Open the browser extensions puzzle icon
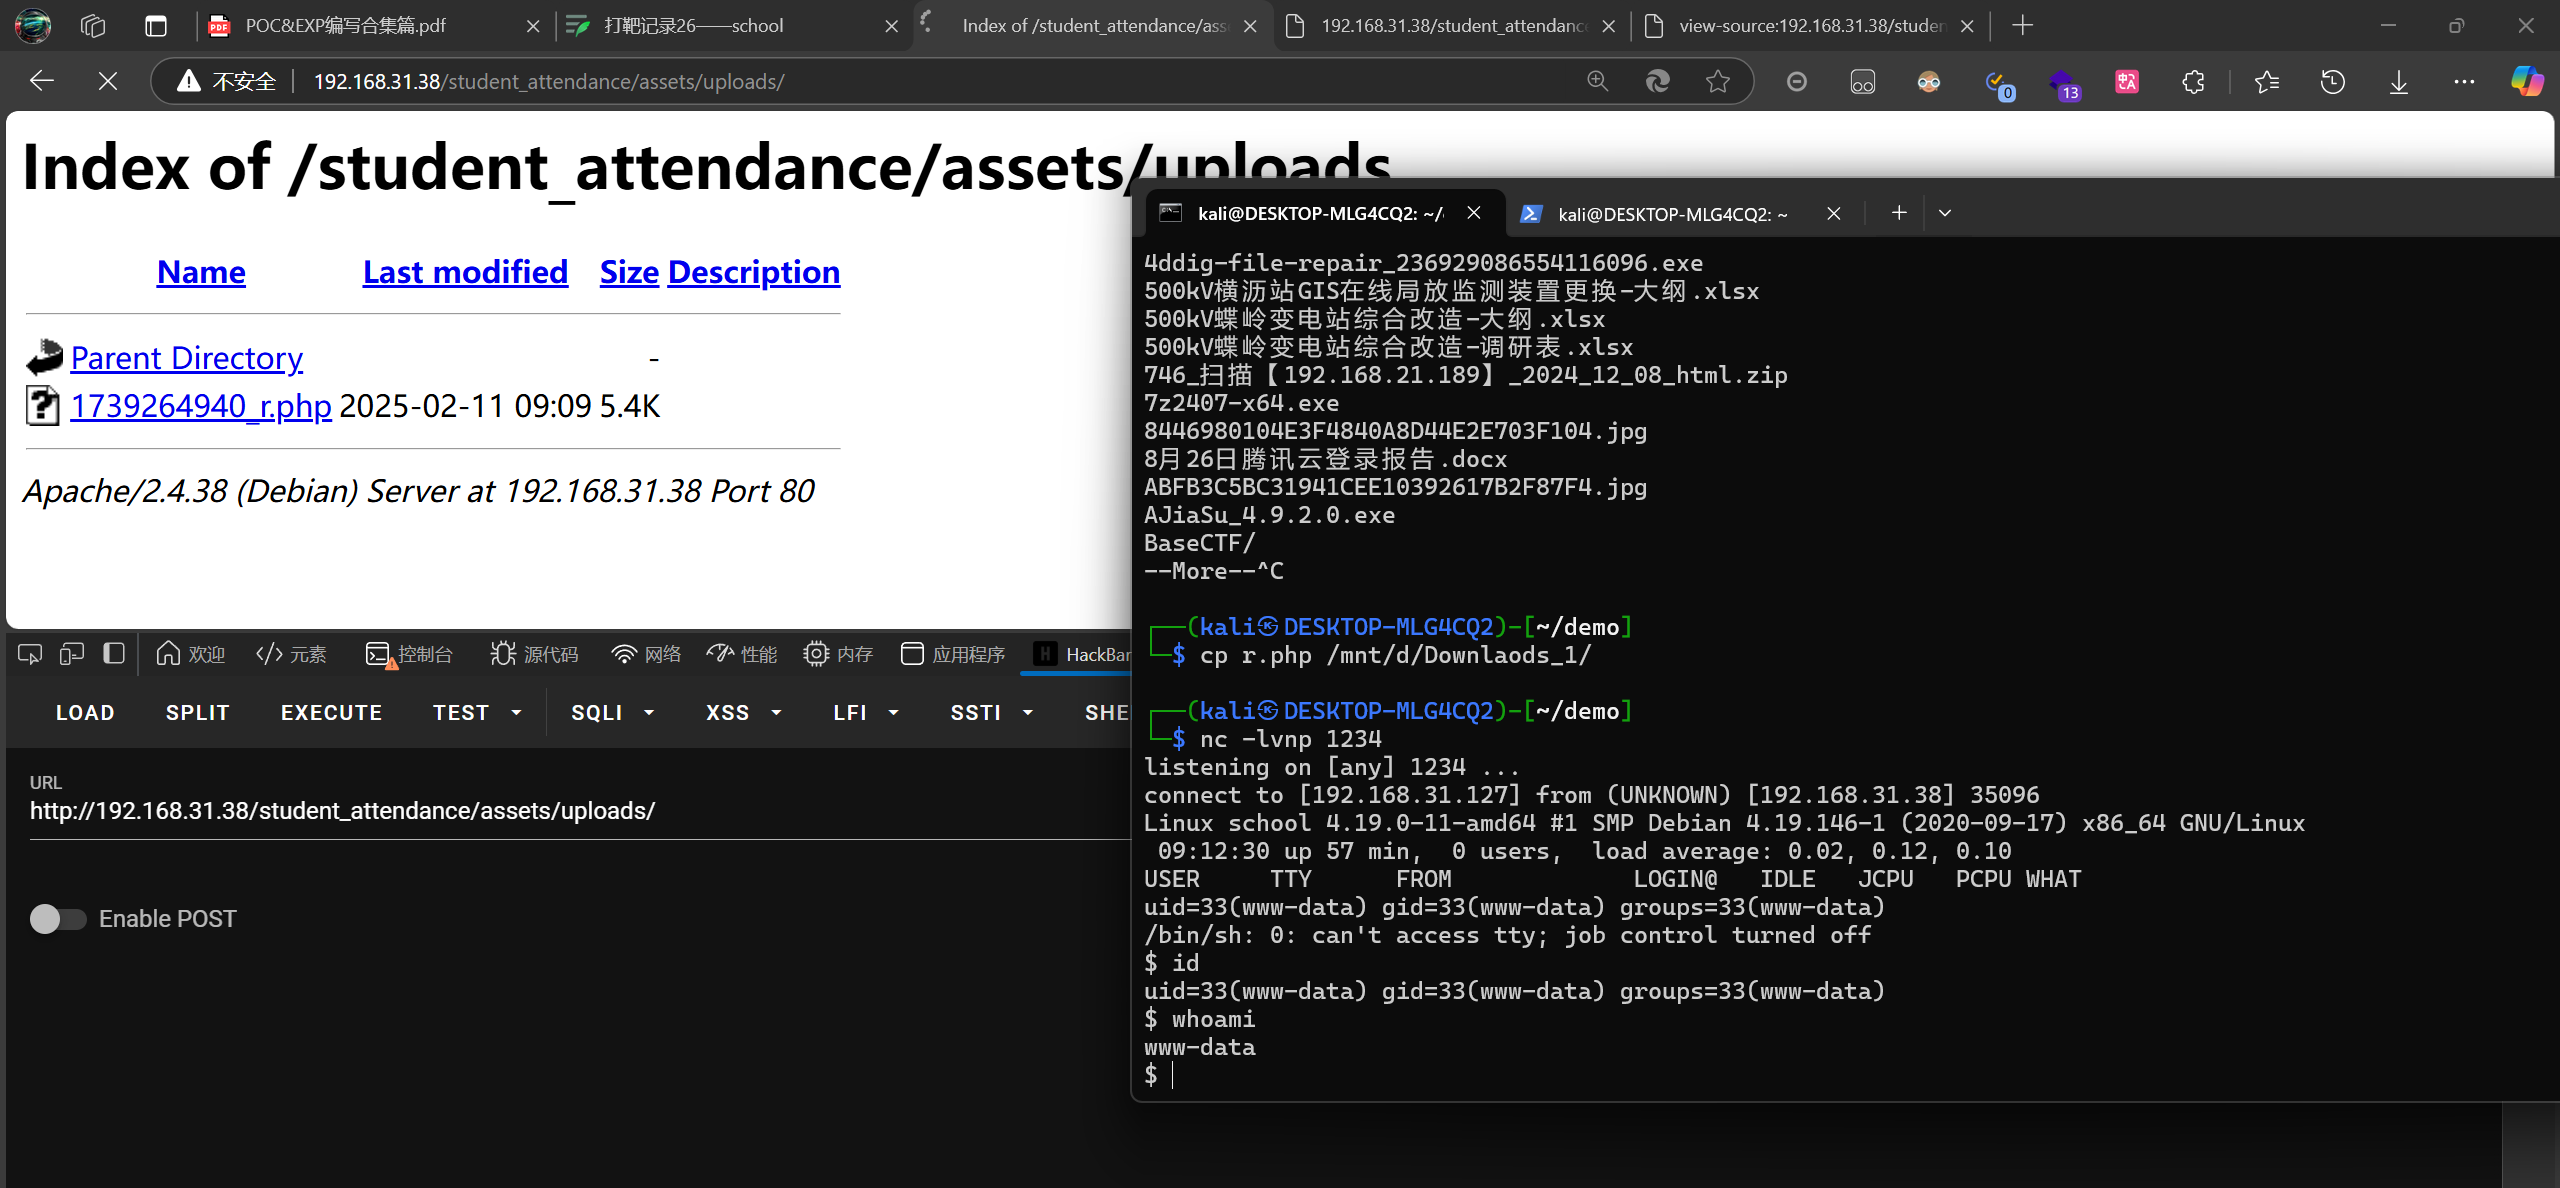The width and height of the screenshot is (2560, 1188). 2192,81
